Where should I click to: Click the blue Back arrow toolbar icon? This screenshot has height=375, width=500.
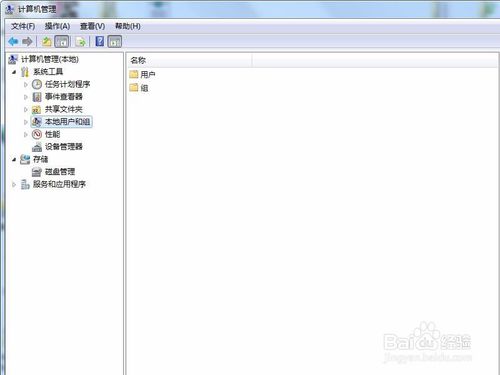[13, 42]
